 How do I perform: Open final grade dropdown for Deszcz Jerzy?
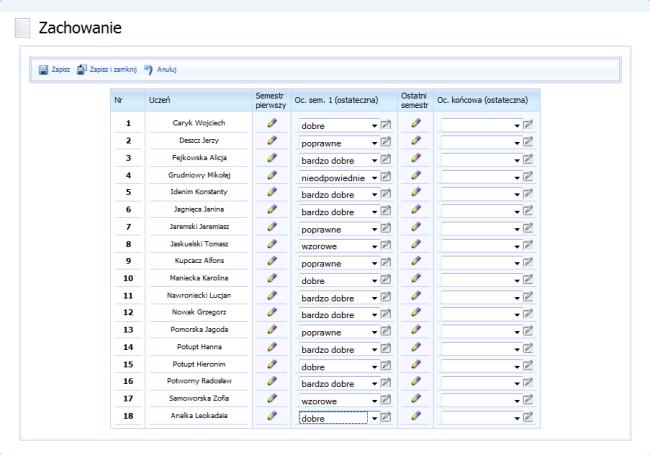pos(481,143)
